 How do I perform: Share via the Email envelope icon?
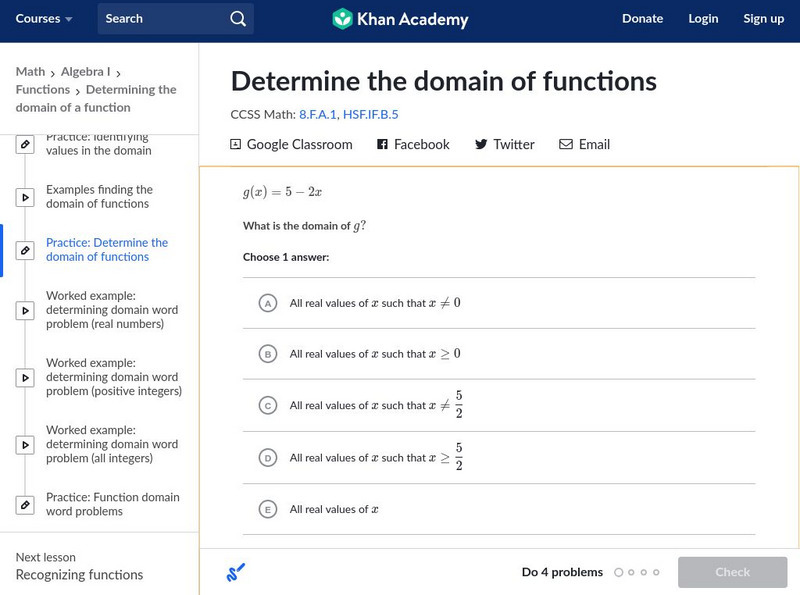tap(567, 144)
